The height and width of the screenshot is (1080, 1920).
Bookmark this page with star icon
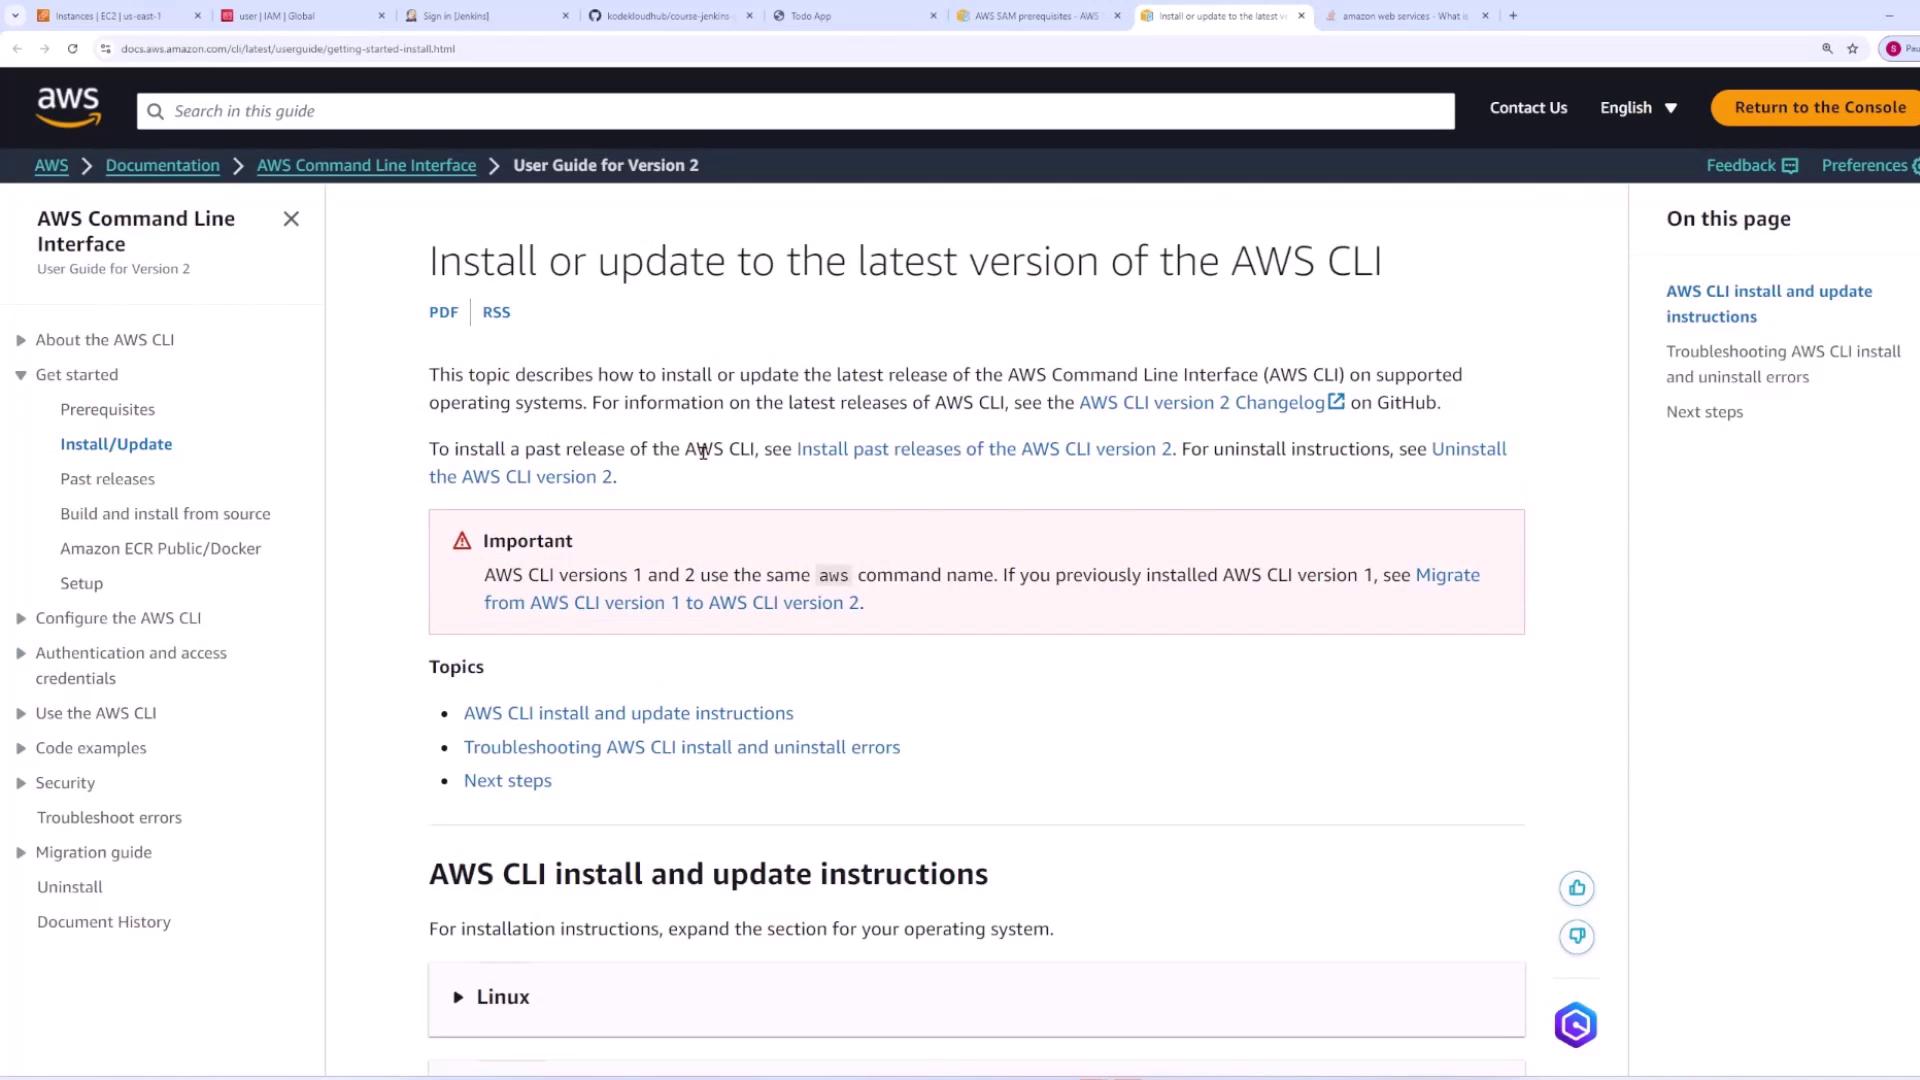point(1852,48)
